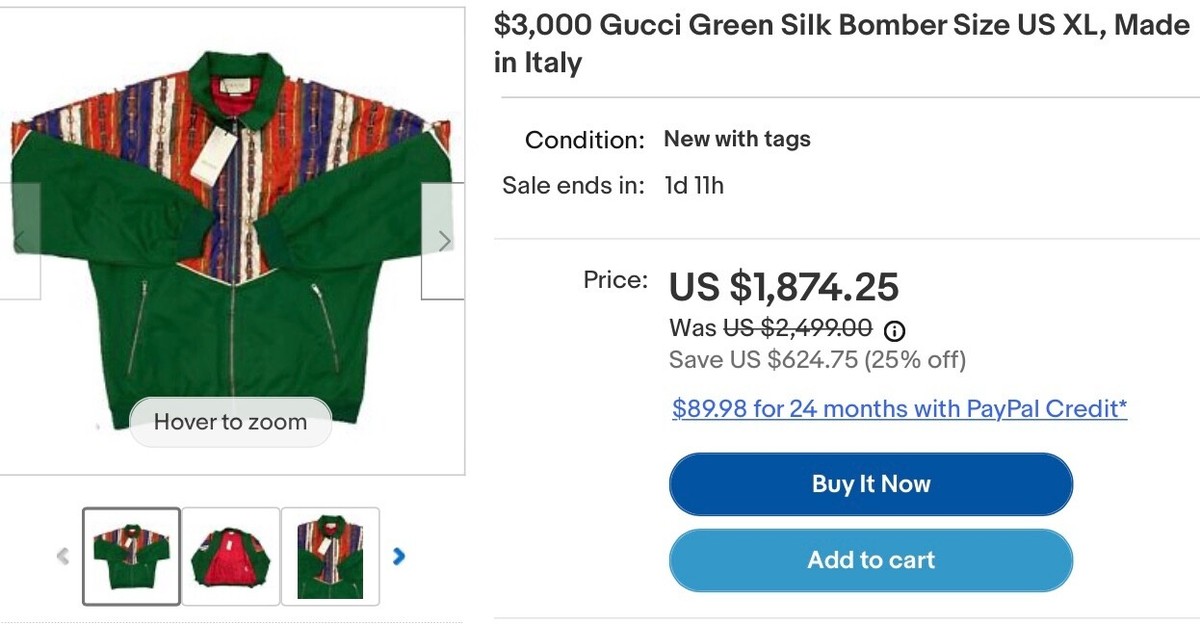Click the struck-through US $2,499.00 price
The height and width of the screenshot is (624, 1200).
(x=797, y=328)
